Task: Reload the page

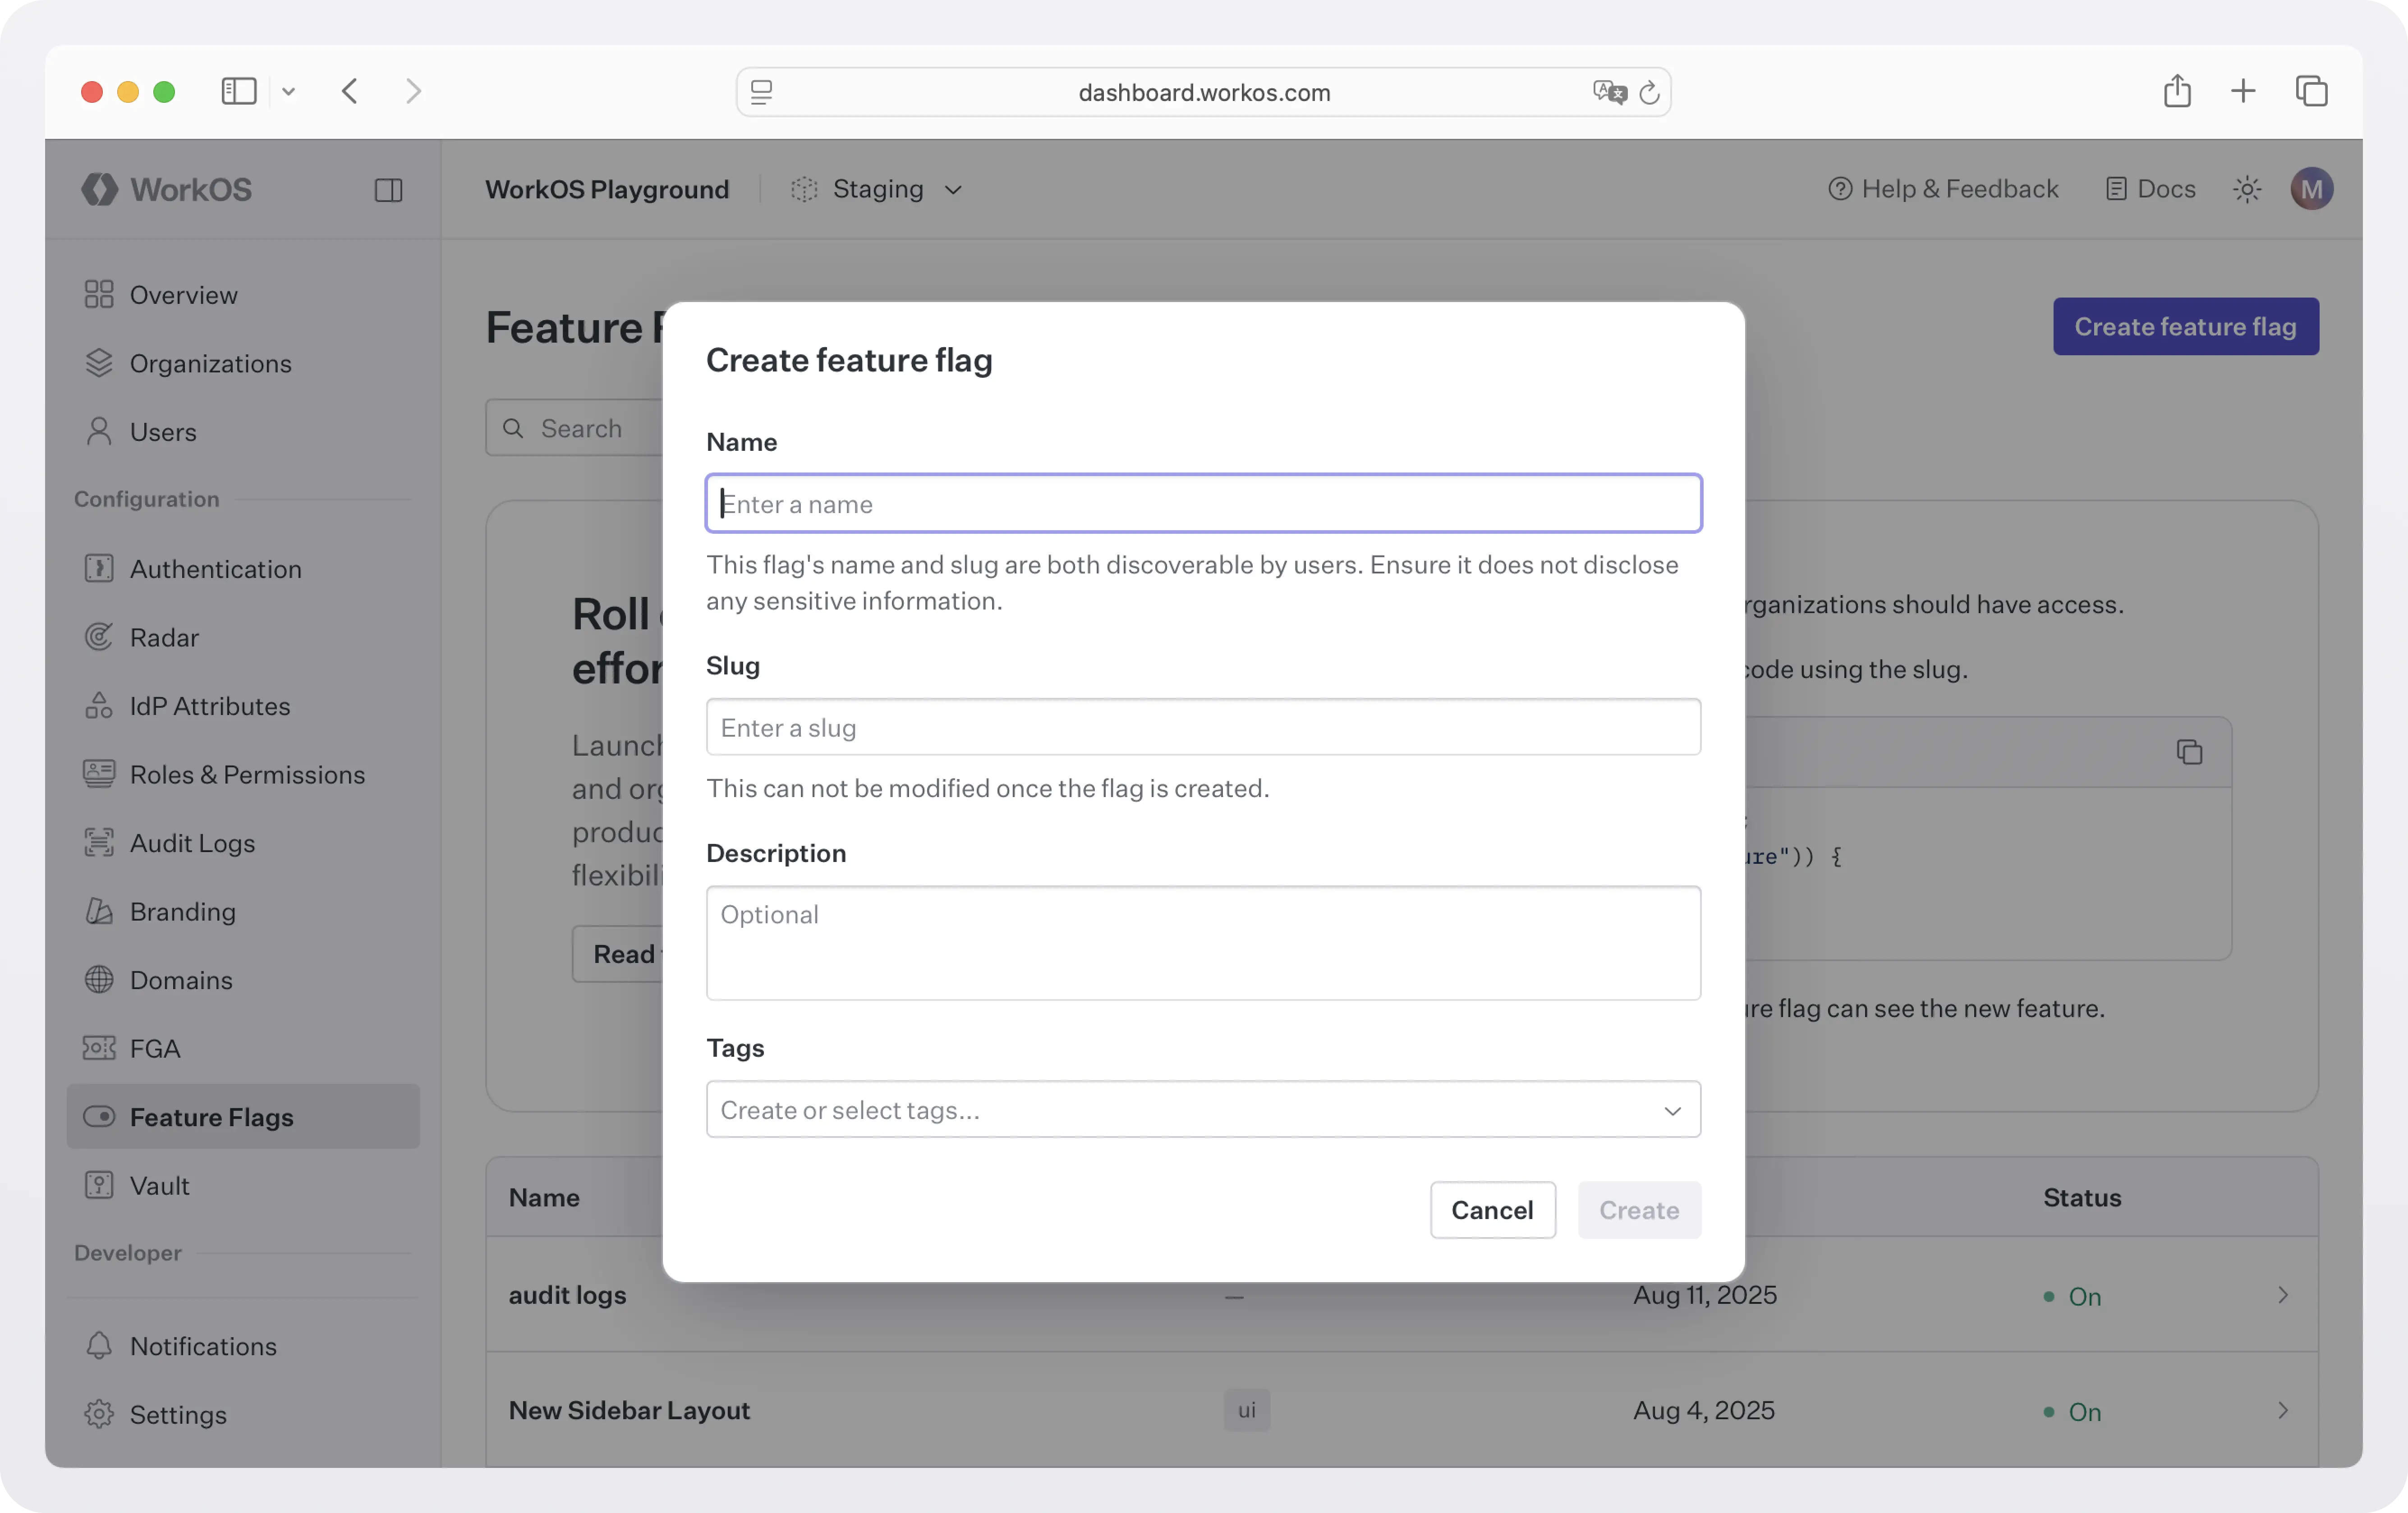Action: 1649,92
